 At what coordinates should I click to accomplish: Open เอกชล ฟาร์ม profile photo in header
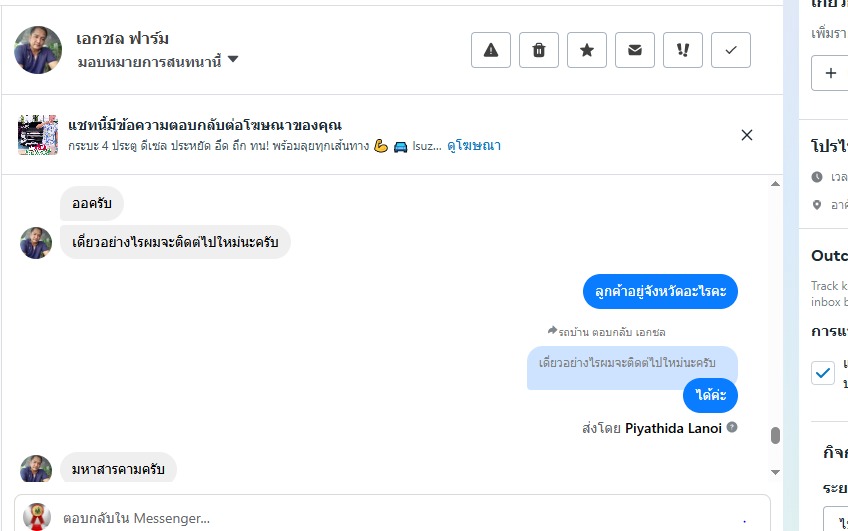coord(38,50)
